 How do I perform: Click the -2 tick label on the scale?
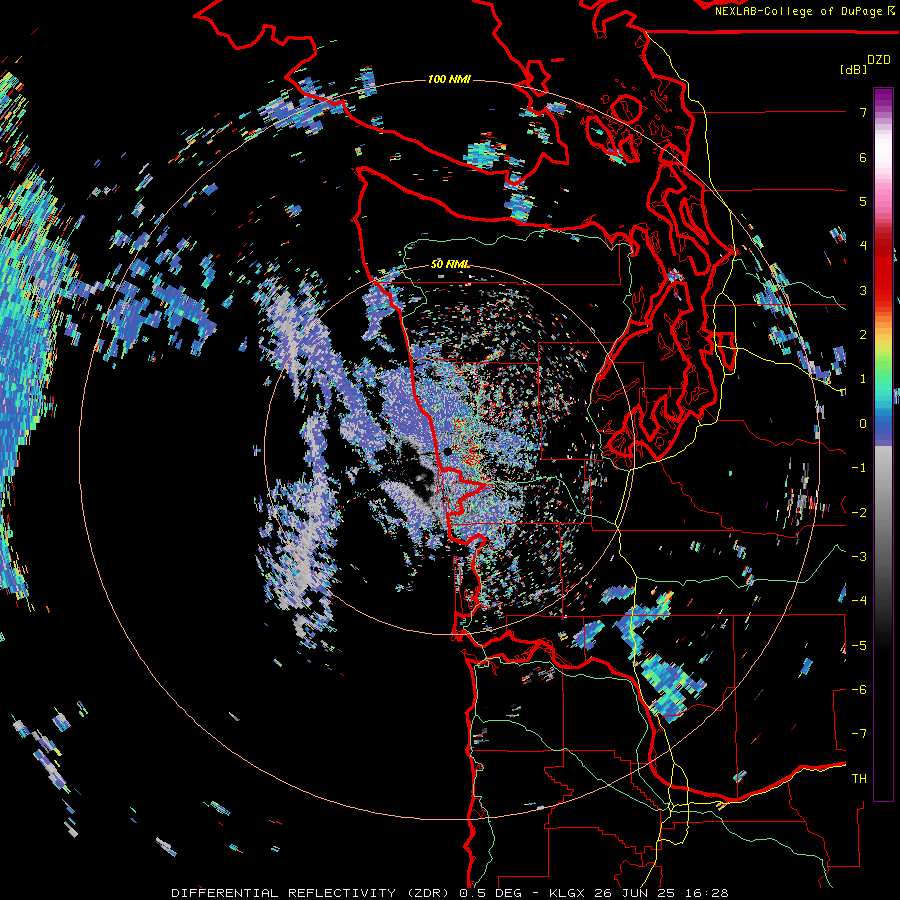pos(859,513)
